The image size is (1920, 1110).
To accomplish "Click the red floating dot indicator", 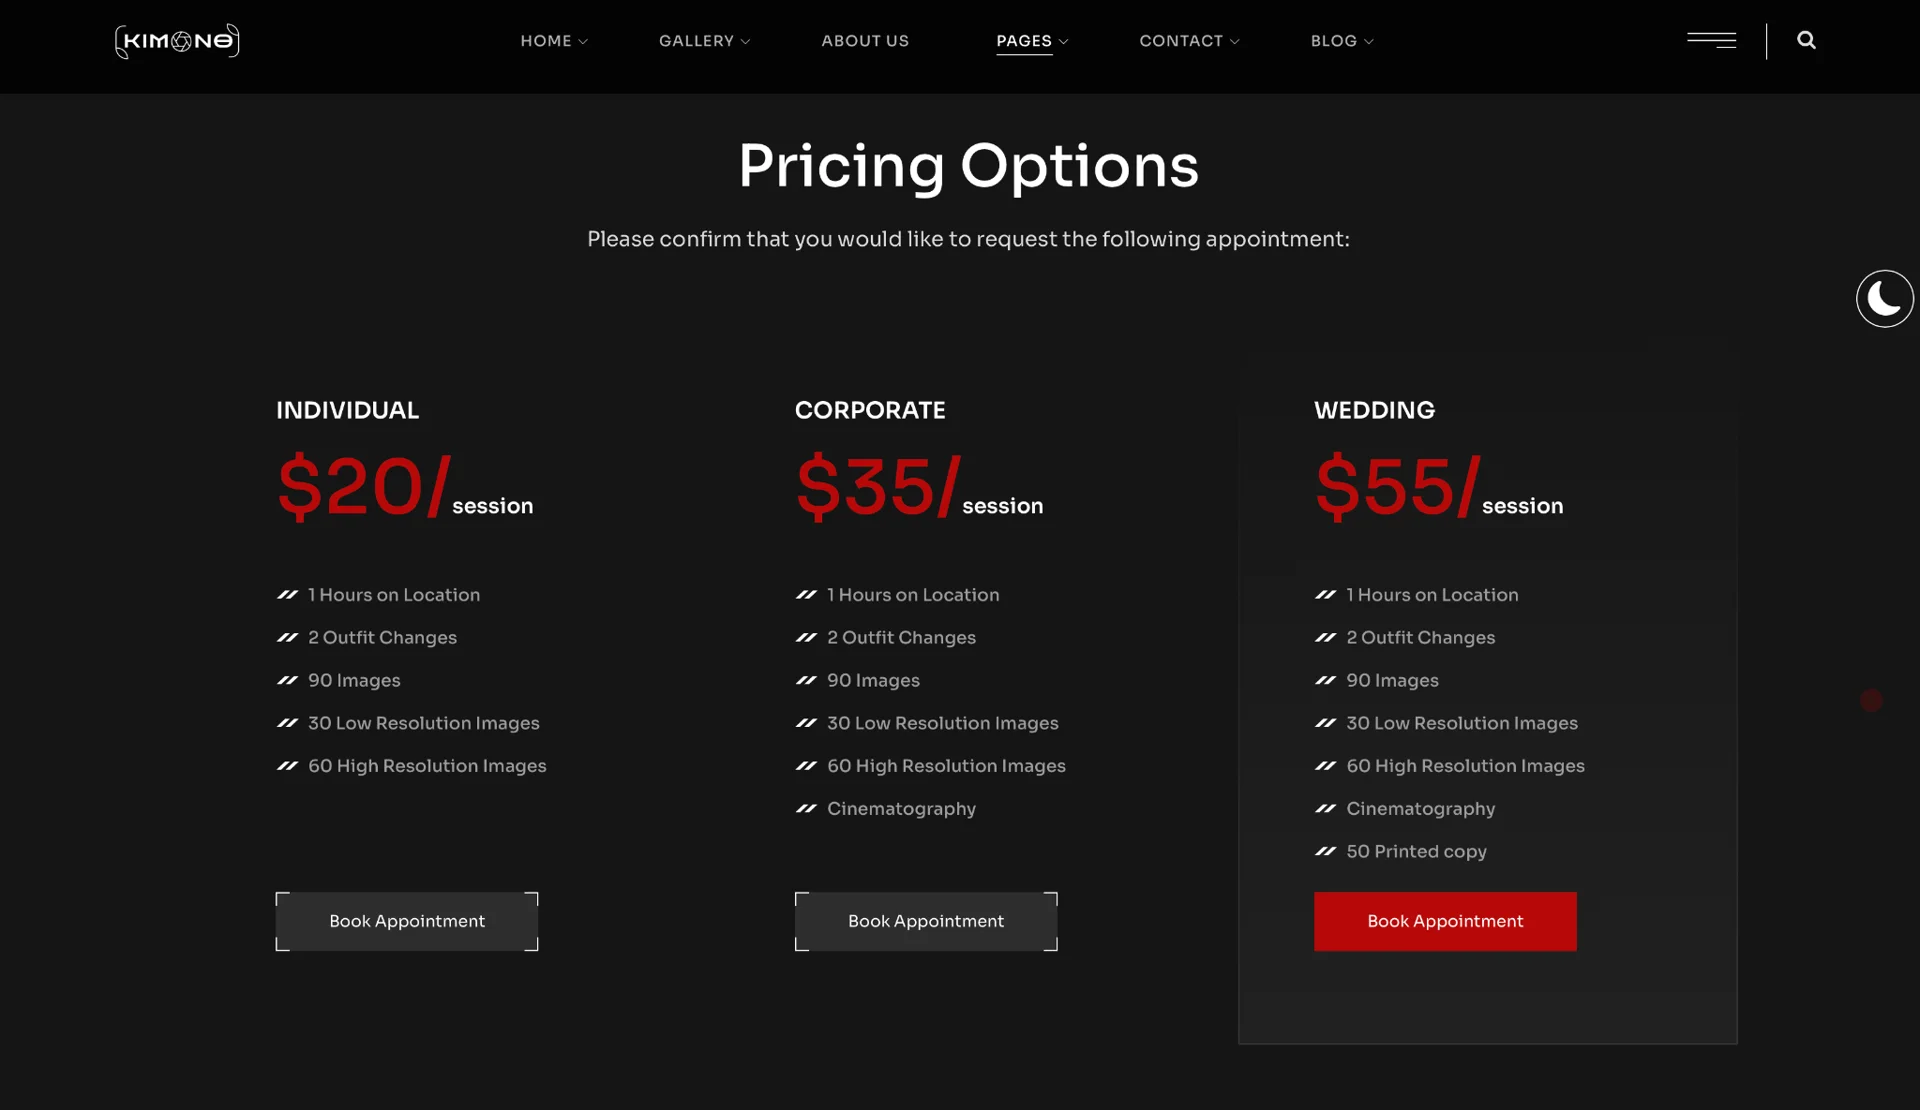I will (x=1871, y=701).
